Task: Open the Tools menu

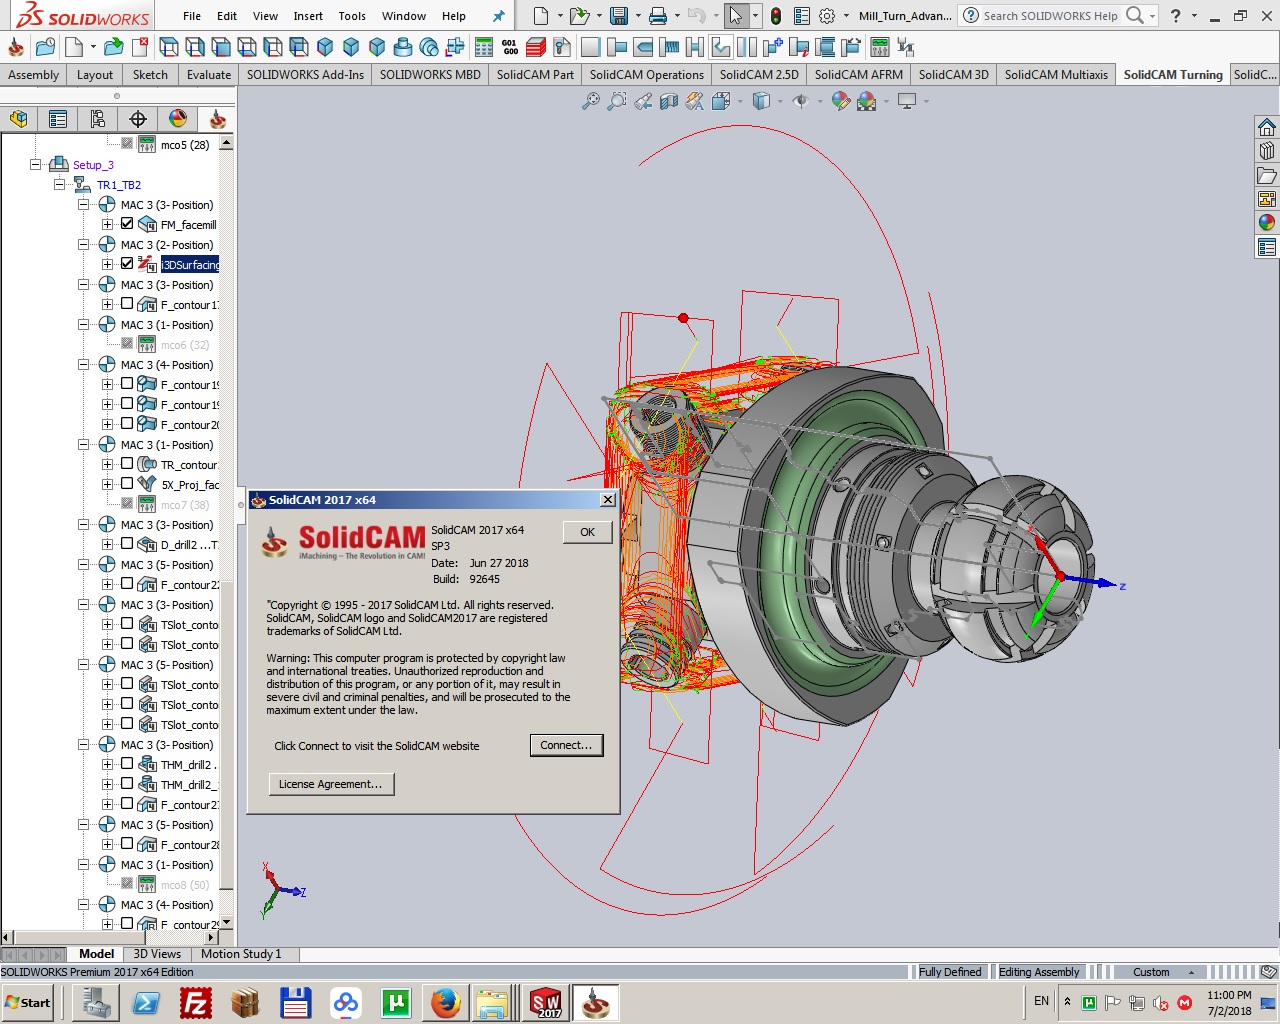Action: coord(352,16)
